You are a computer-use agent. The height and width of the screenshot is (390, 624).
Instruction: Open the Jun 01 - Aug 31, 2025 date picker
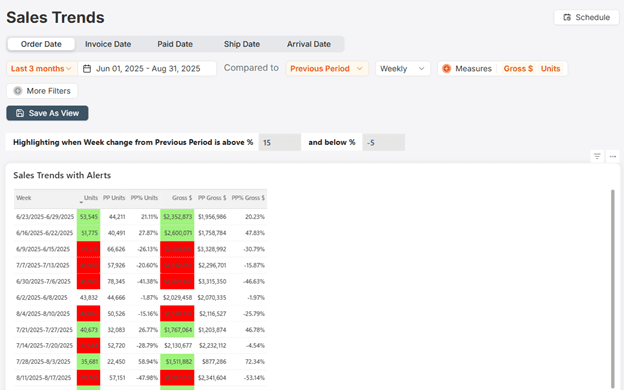coord(147,68)
